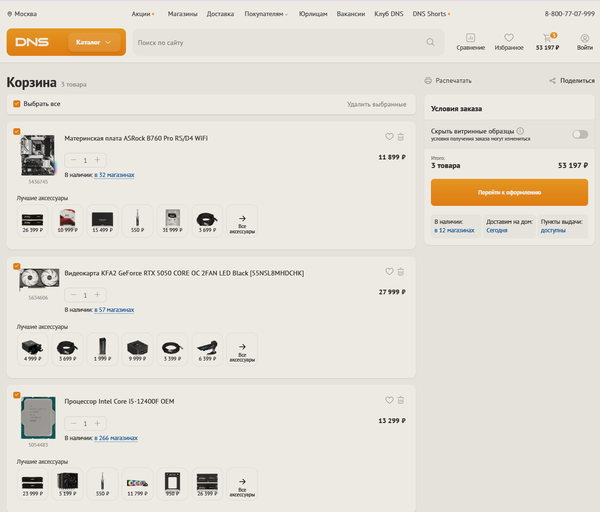Increase quantity of KFA2 video card
Image resolution: width=600 pixels, height=512 pixels.
pos(97,295)
